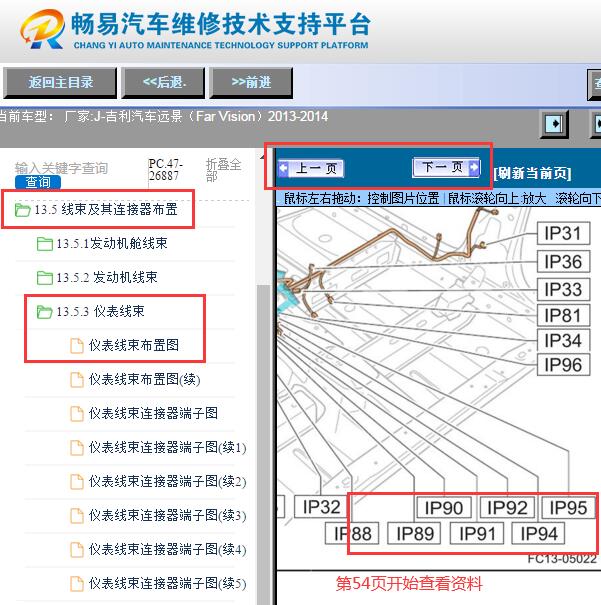Screen dimensions: 601x605
Task: Go forward with the >>前进 button
Action: click(x=251, y=83)
